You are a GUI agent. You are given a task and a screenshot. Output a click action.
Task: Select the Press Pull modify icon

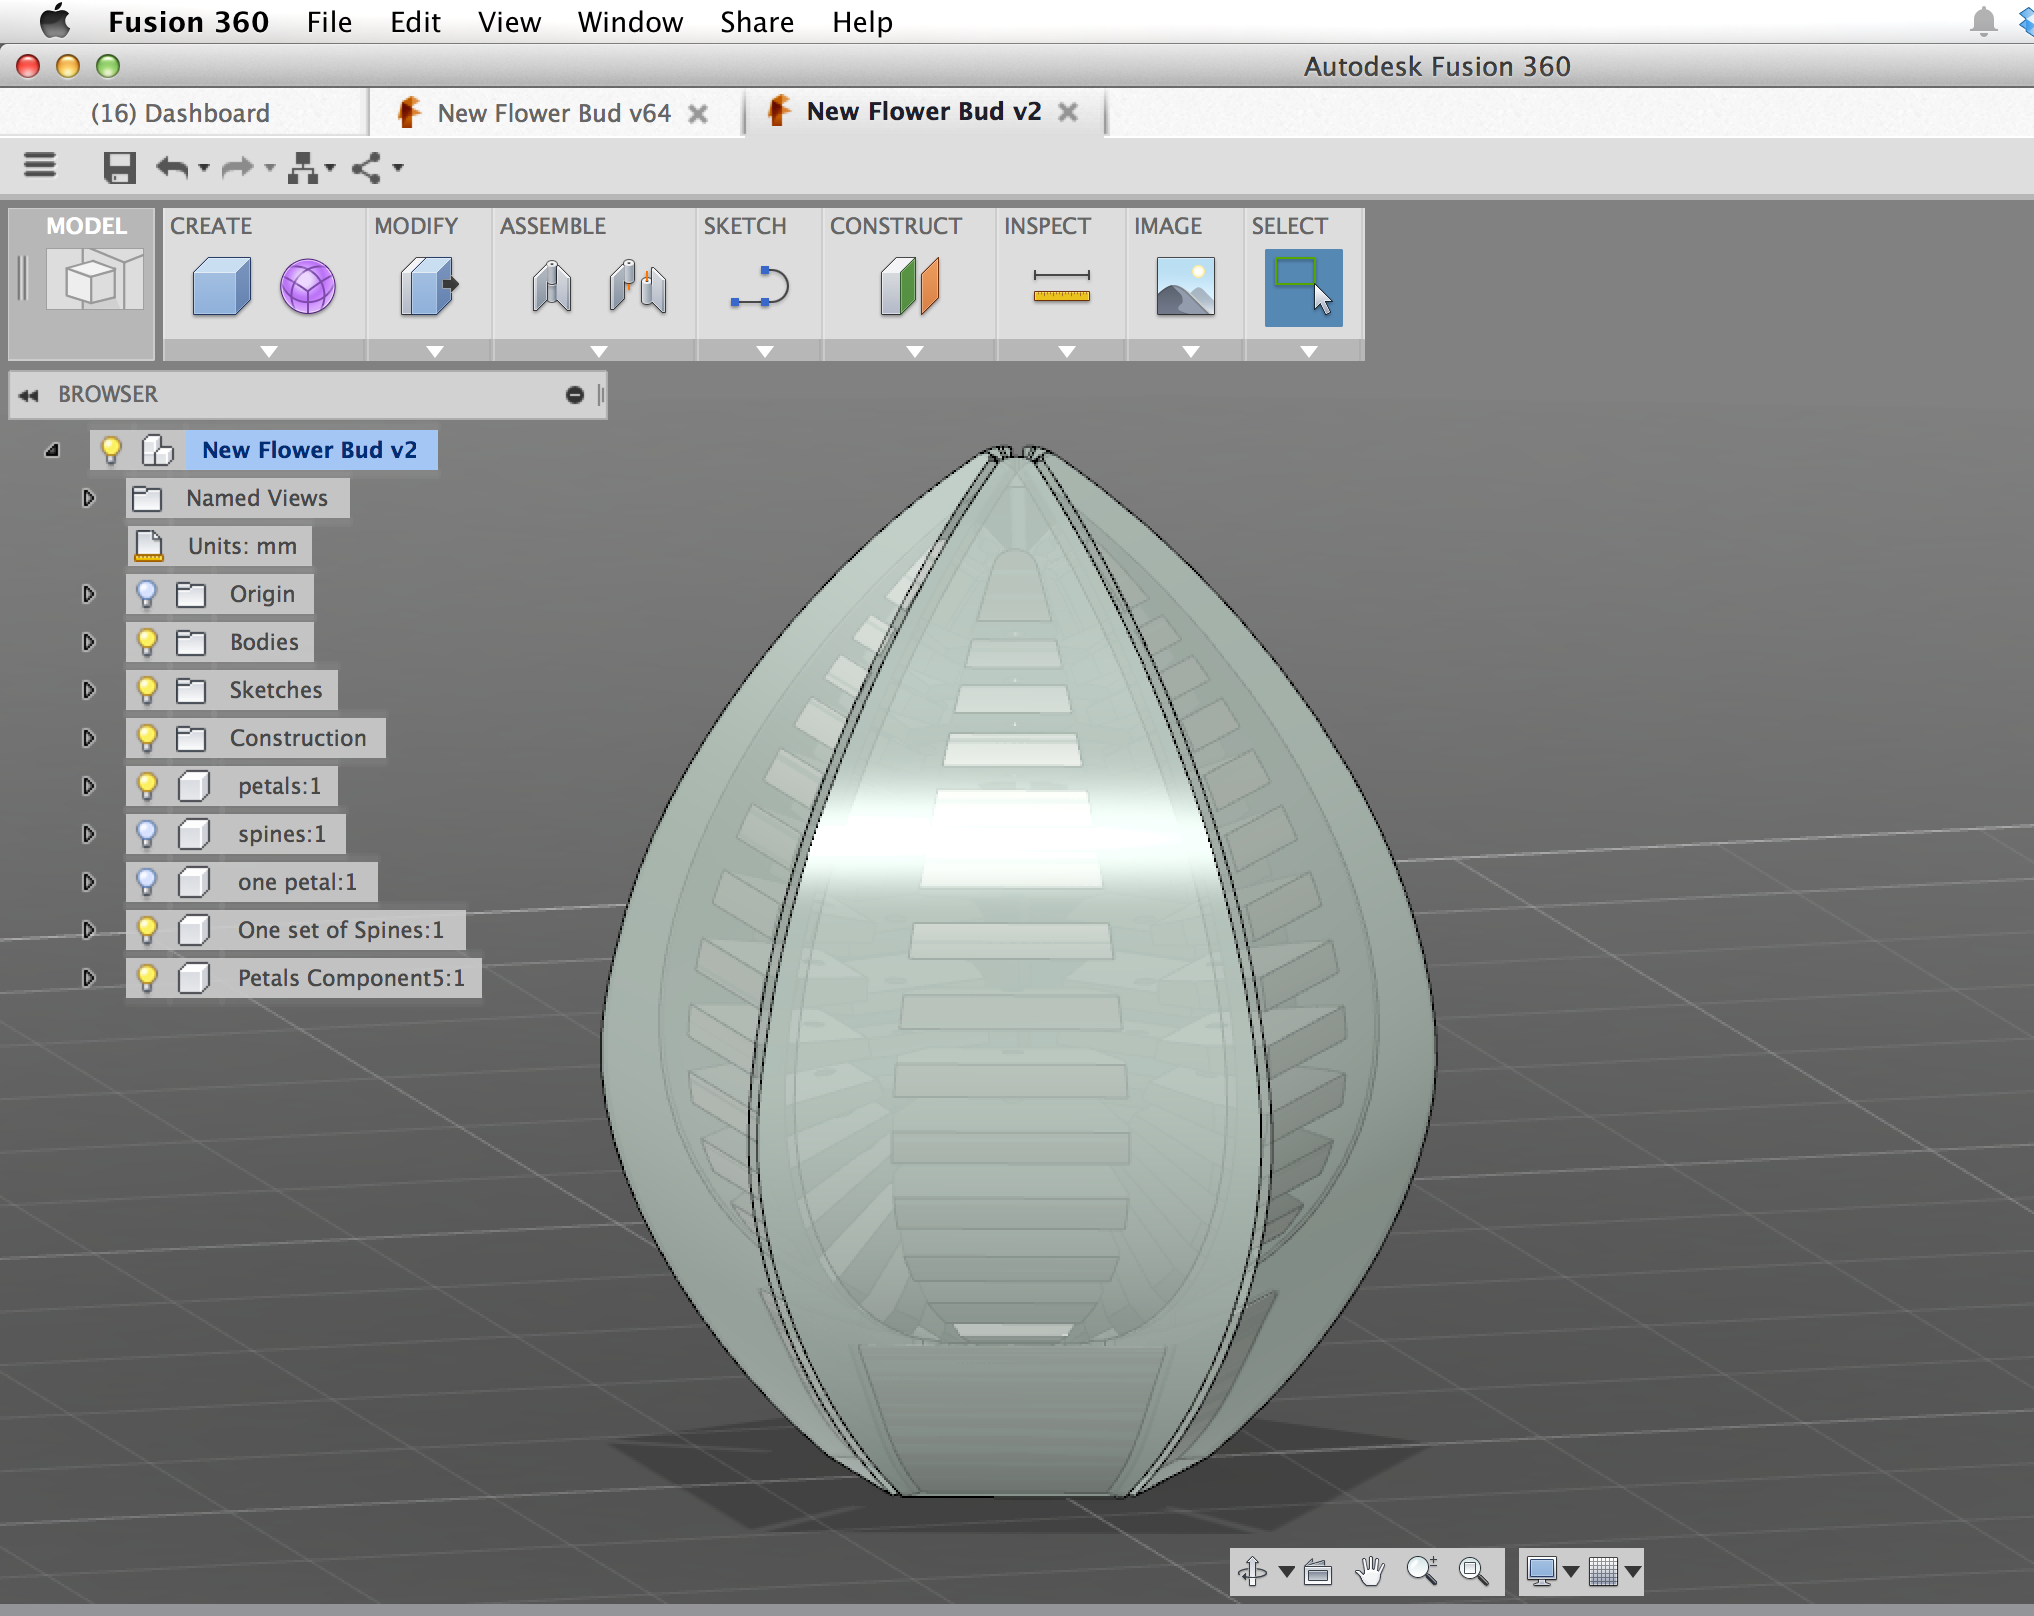pos(429,287)
